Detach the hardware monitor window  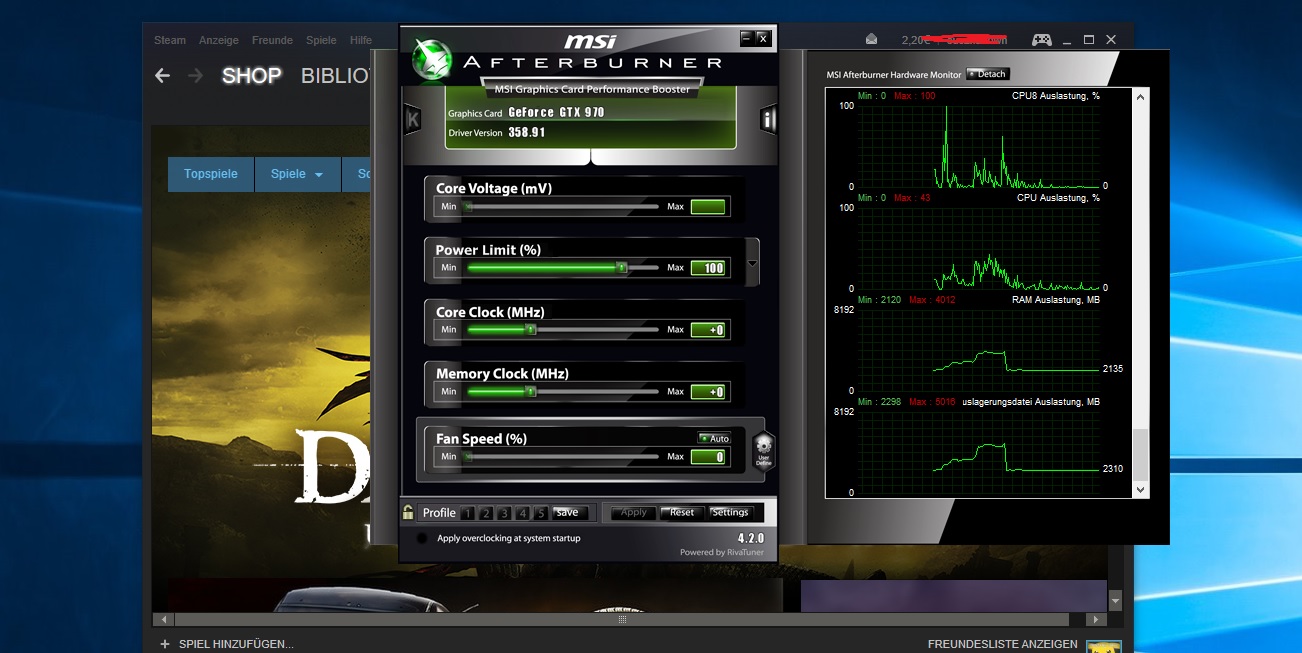(987, 74)
